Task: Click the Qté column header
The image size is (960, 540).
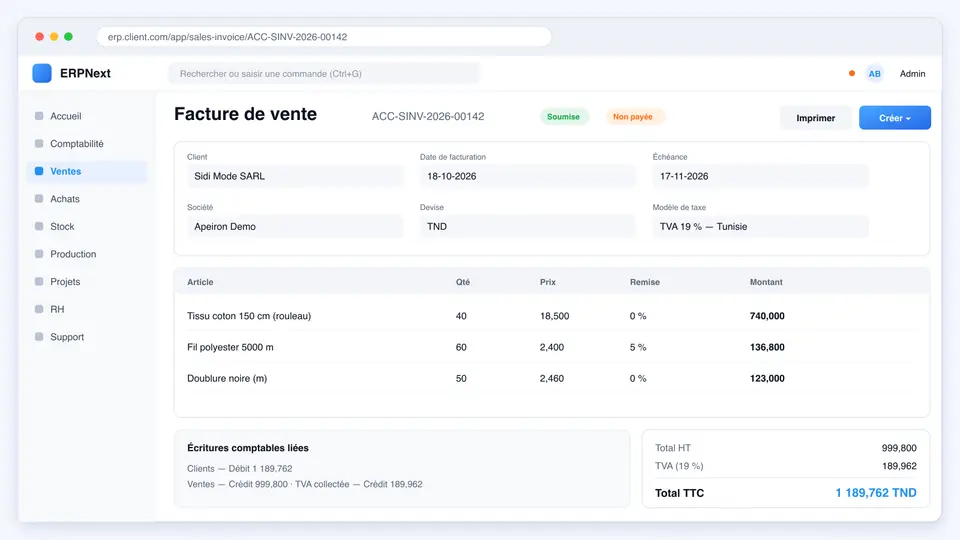Action: pyautogui.click(x=463, y=282)
